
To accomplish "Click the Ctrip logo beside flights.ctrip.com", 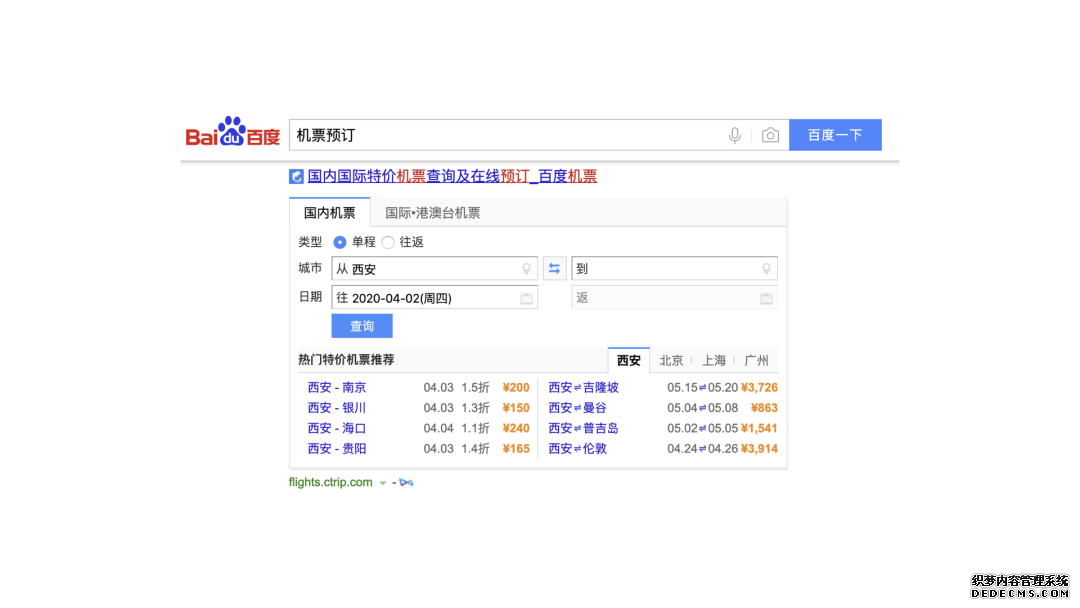I will click(404, 482).
